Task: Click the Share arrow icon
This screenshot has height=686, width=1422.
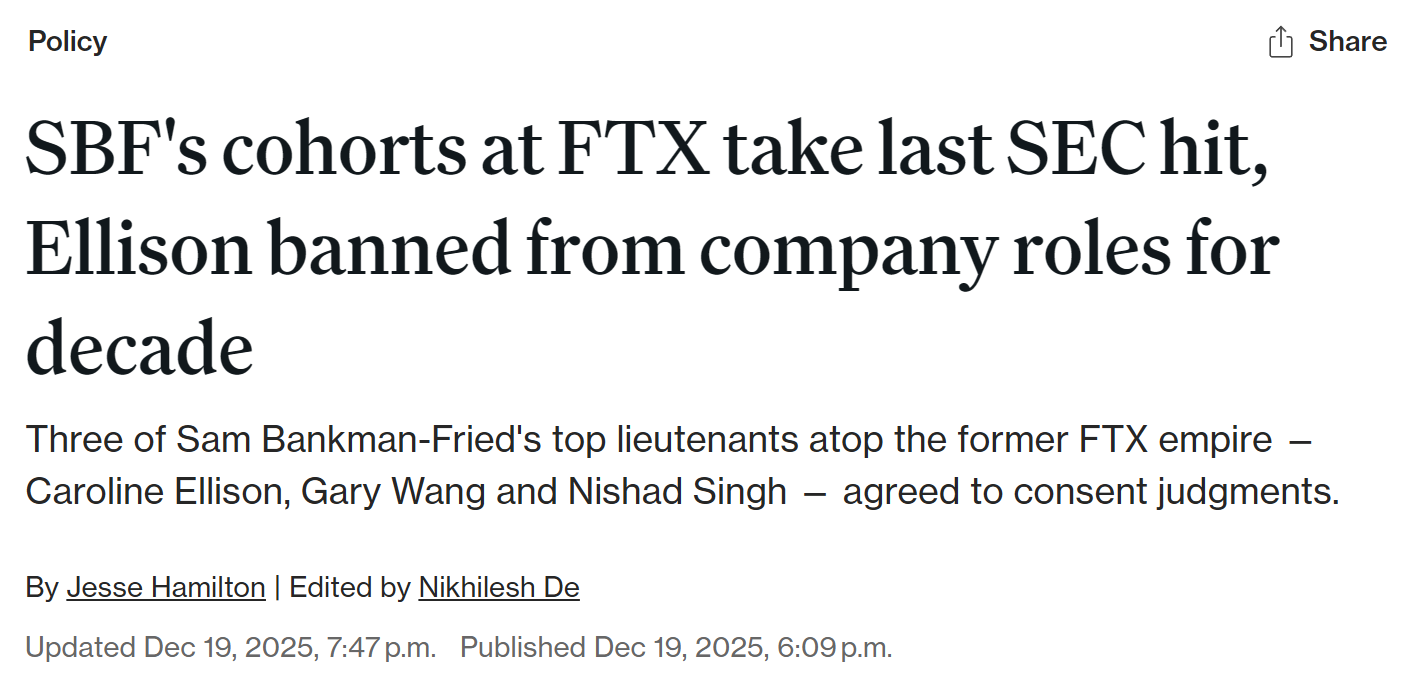Action: pyautogui.click(x=1280, y=42)
